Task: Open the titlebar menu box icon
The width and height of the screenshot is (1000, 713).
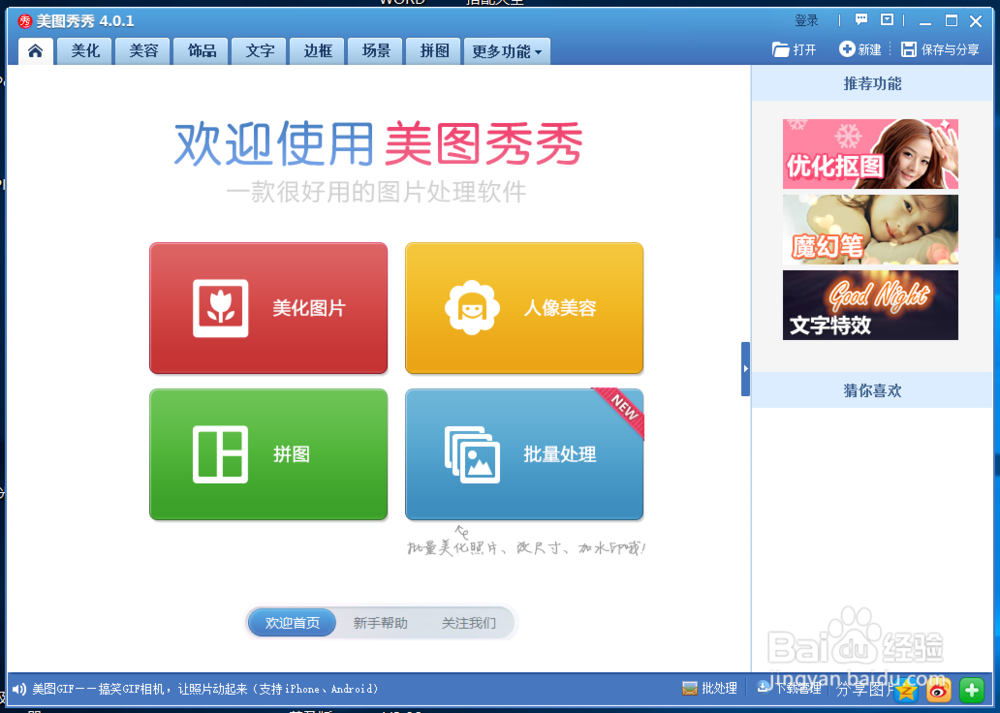Action: click(887, 20)
